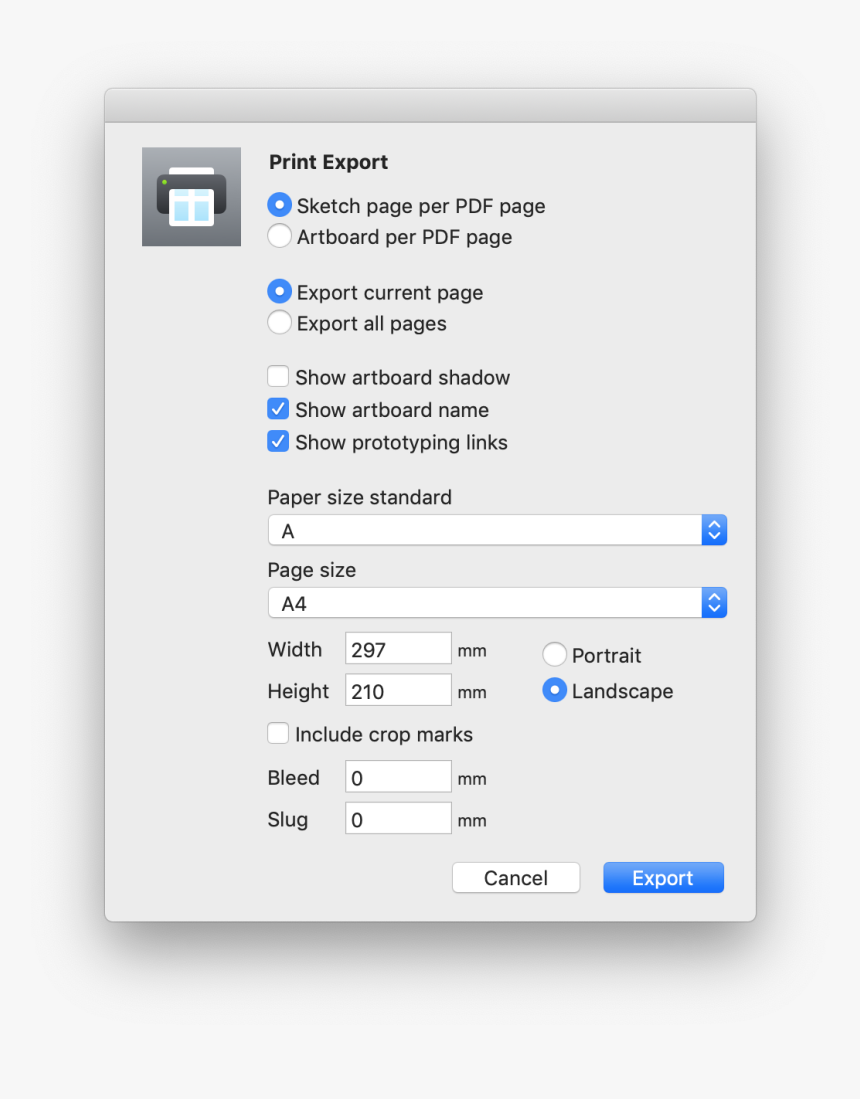Image resolution: width=860 pixels, height=1099 pixels.
Task: Enable Show artboard shadow
Action: tap(278, 376)
